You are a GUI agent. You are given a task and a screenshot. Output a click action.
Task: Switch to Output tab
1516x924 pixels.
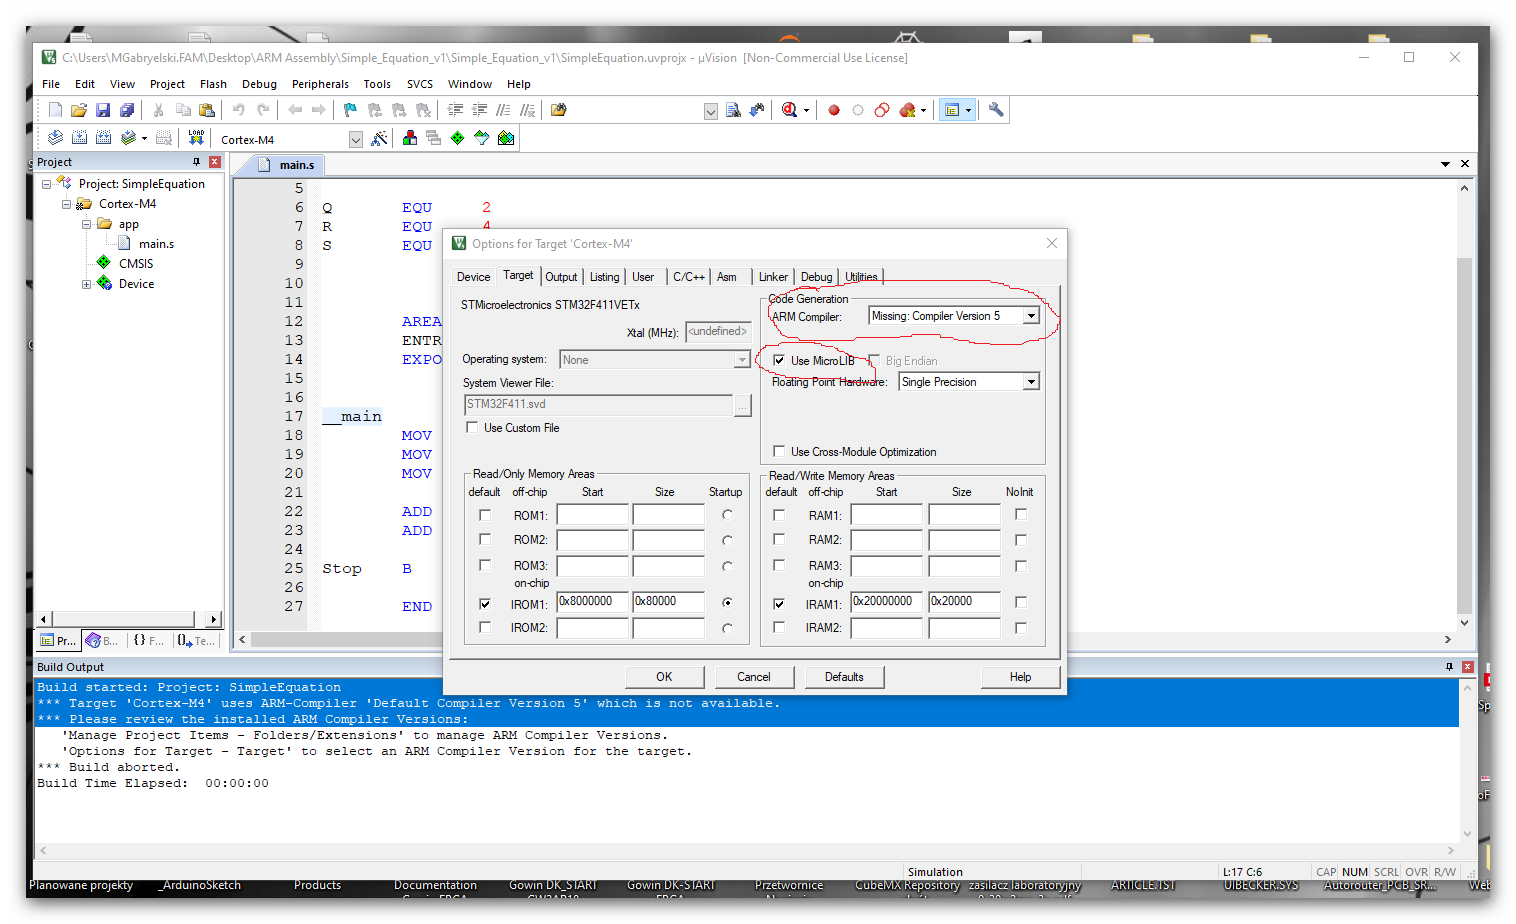tap(561, 277)
